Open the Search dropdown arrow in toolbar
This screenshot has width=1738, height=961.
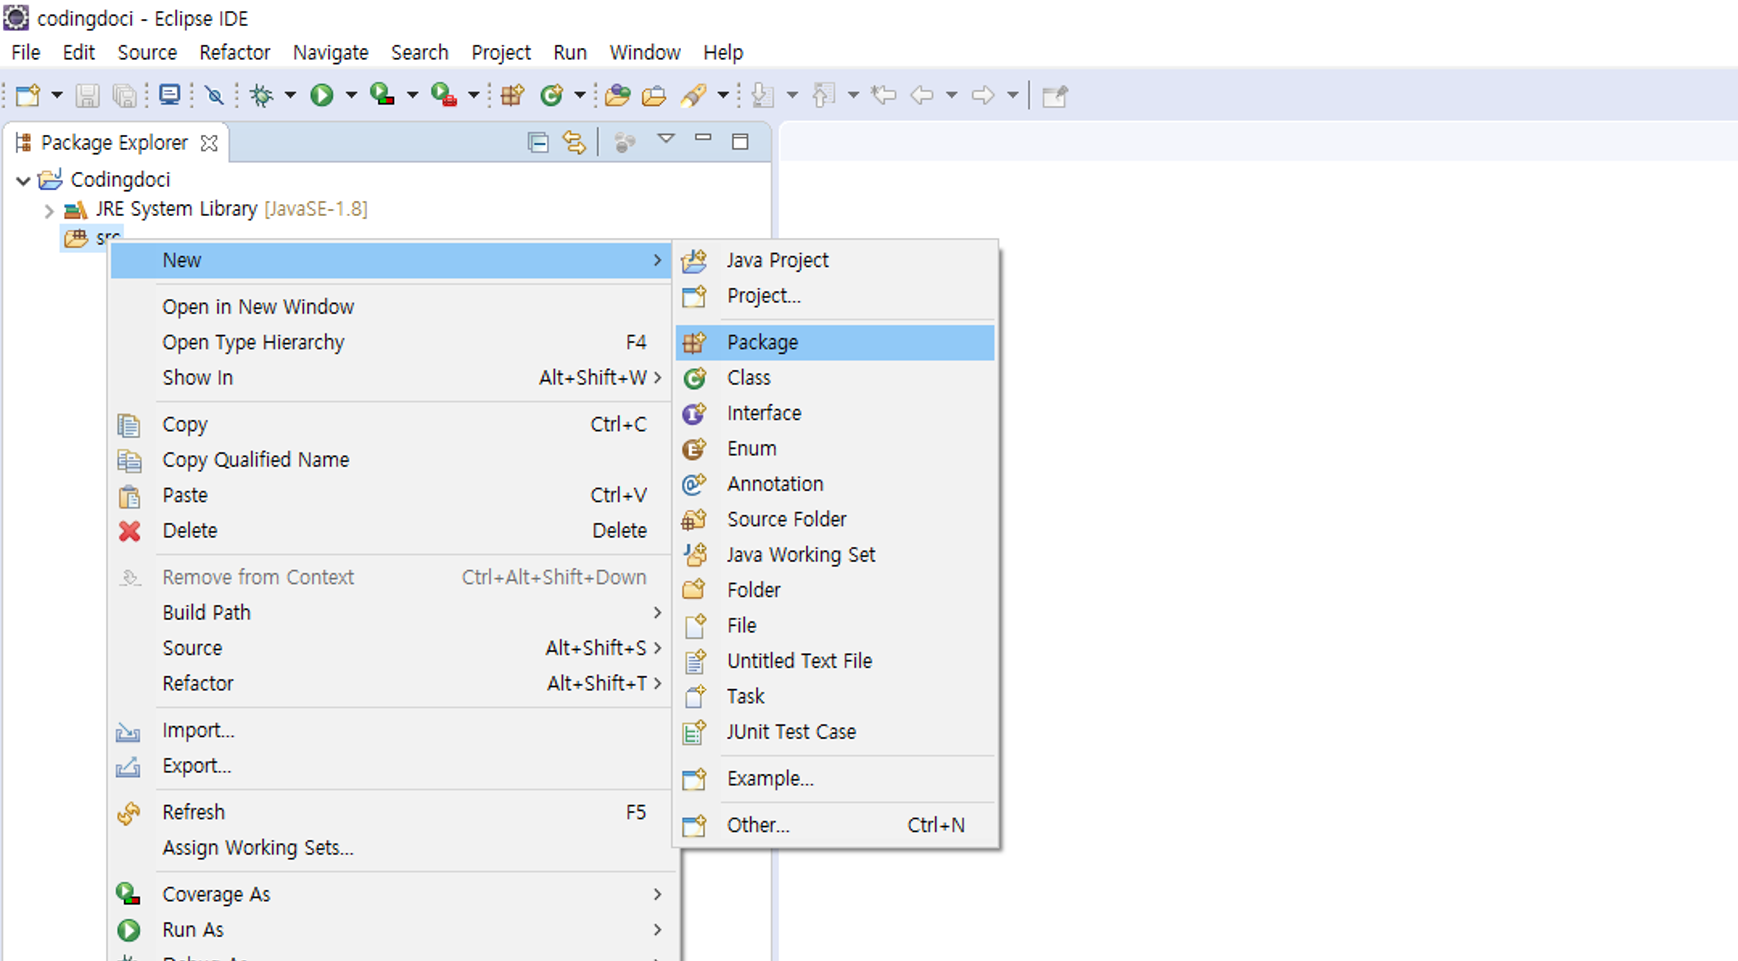pyautogui.click(x=722, y=95)
